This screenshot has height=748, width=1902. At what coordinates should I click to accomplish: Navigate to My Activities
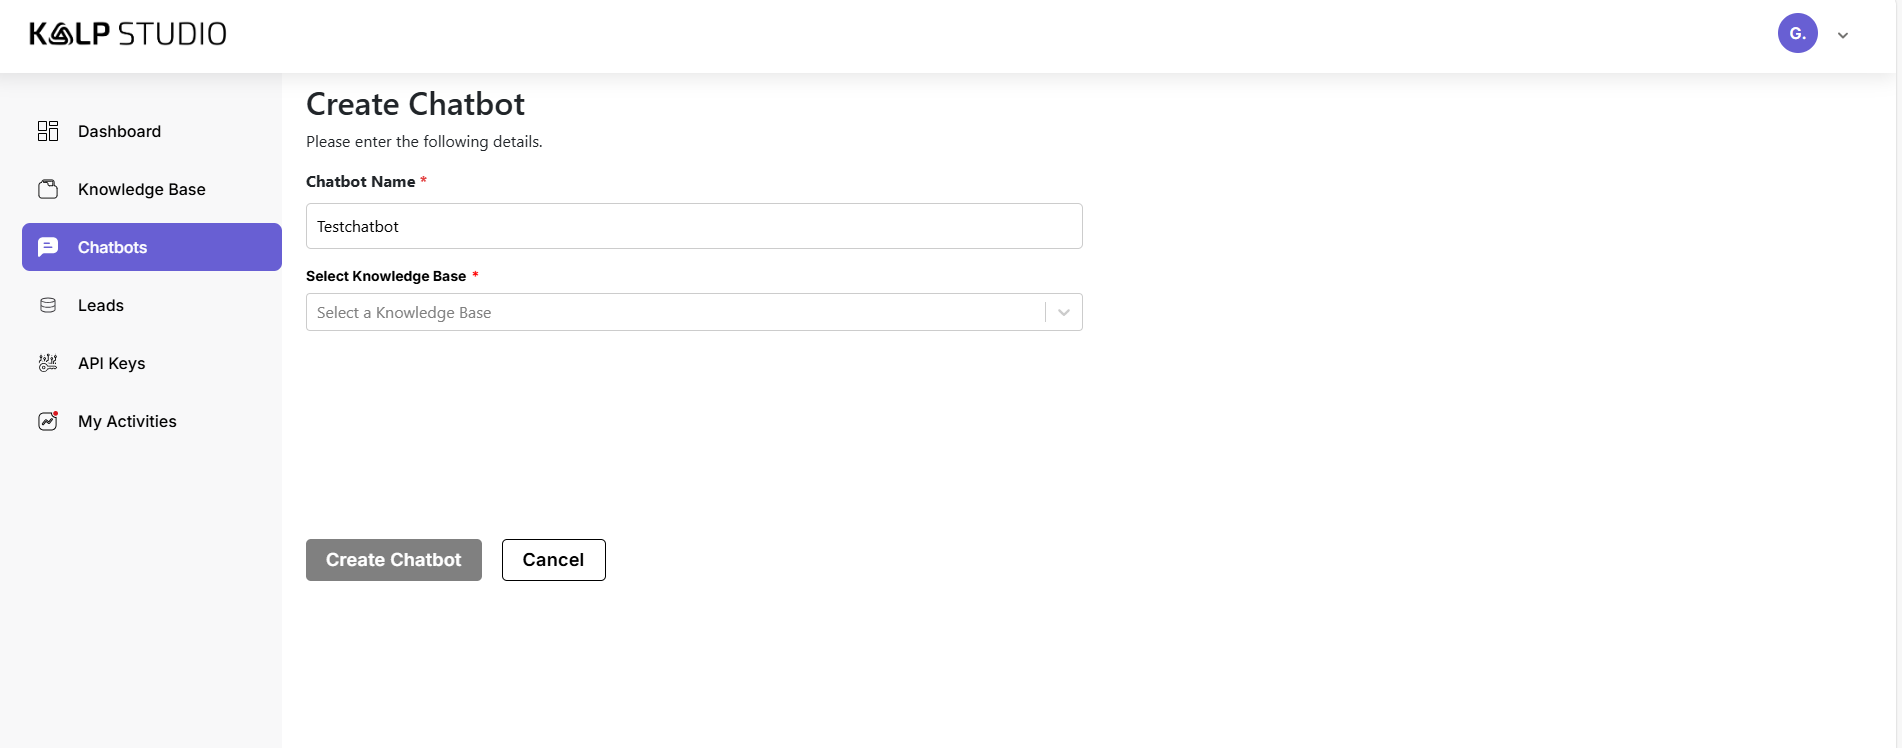(x=127, y=421)
